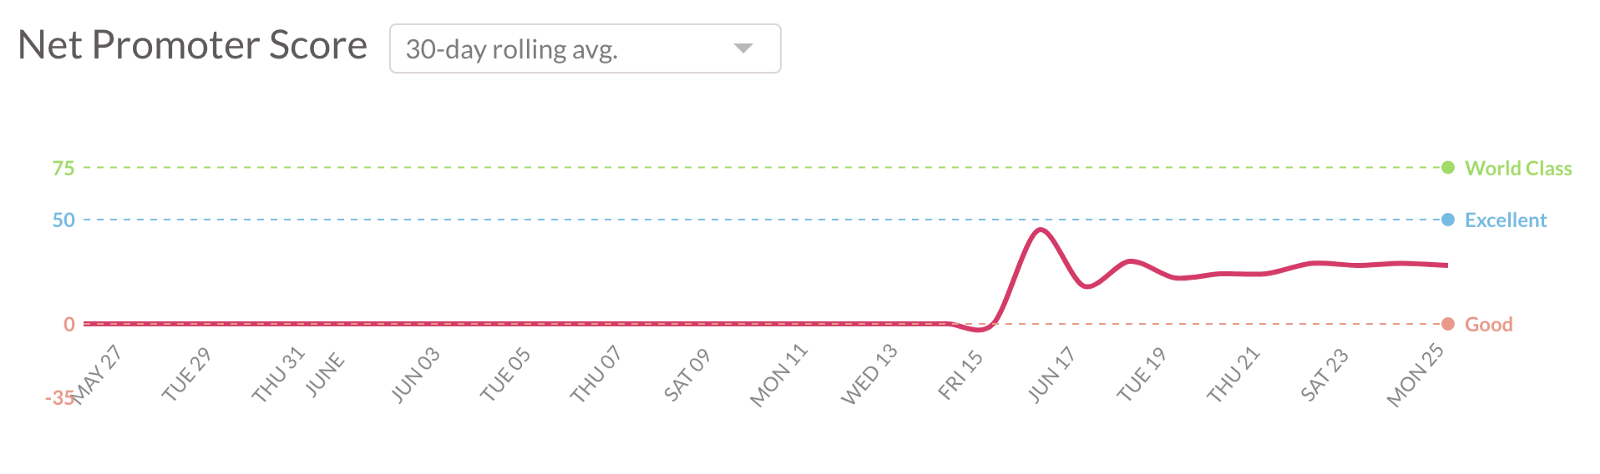Select the Excellent legend label
This screenshot has width=1600, height=474.
1505,220
